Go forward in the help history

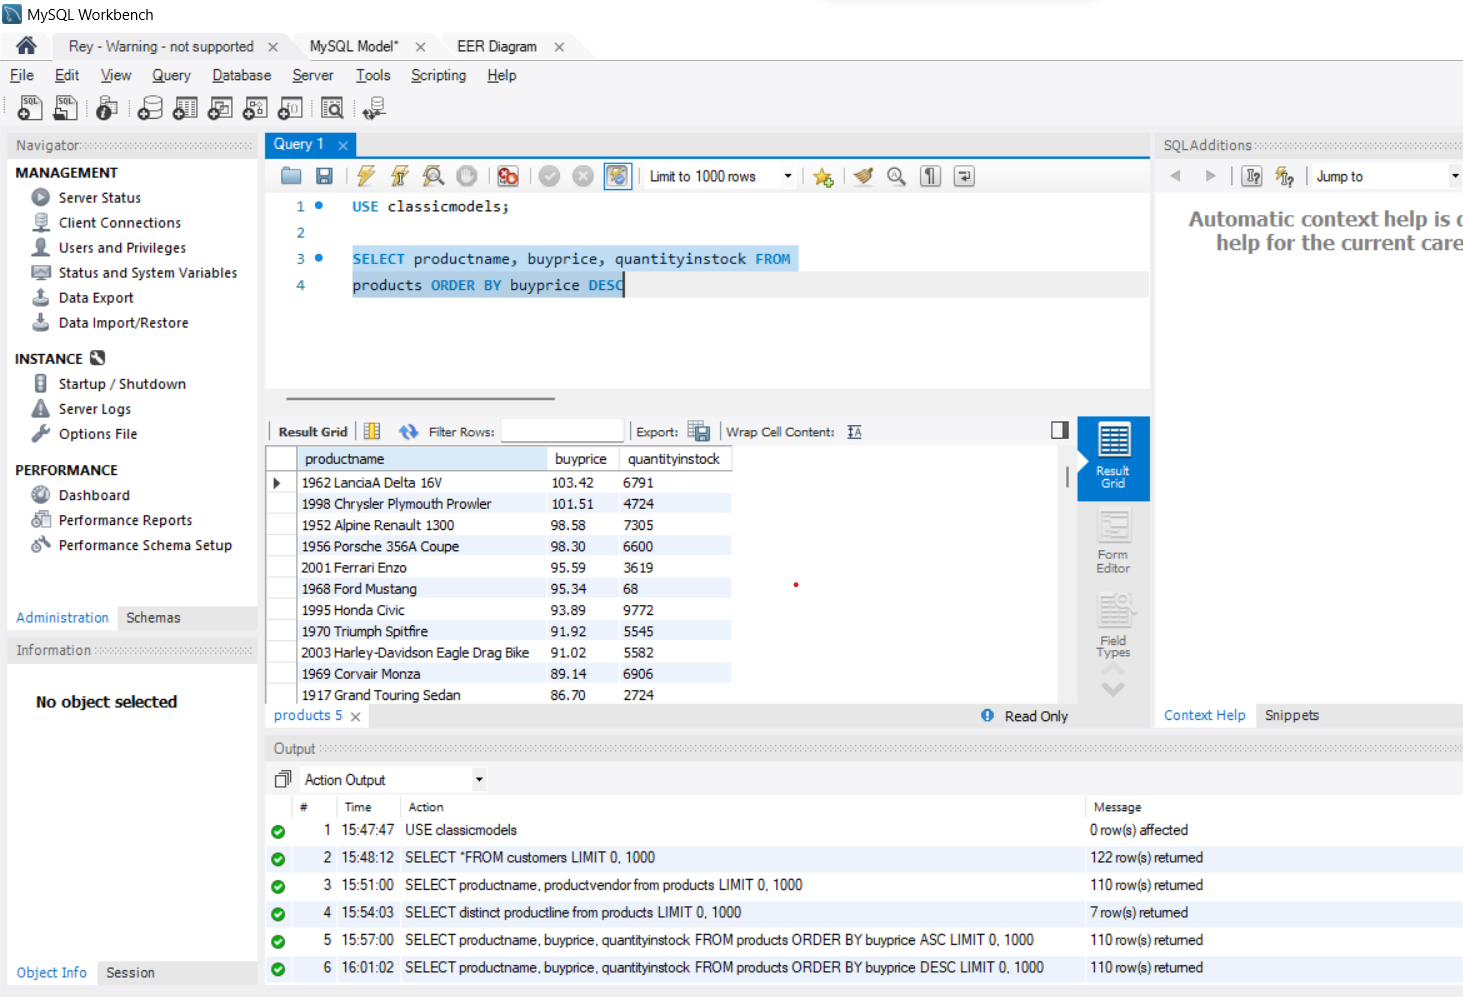1210,176
